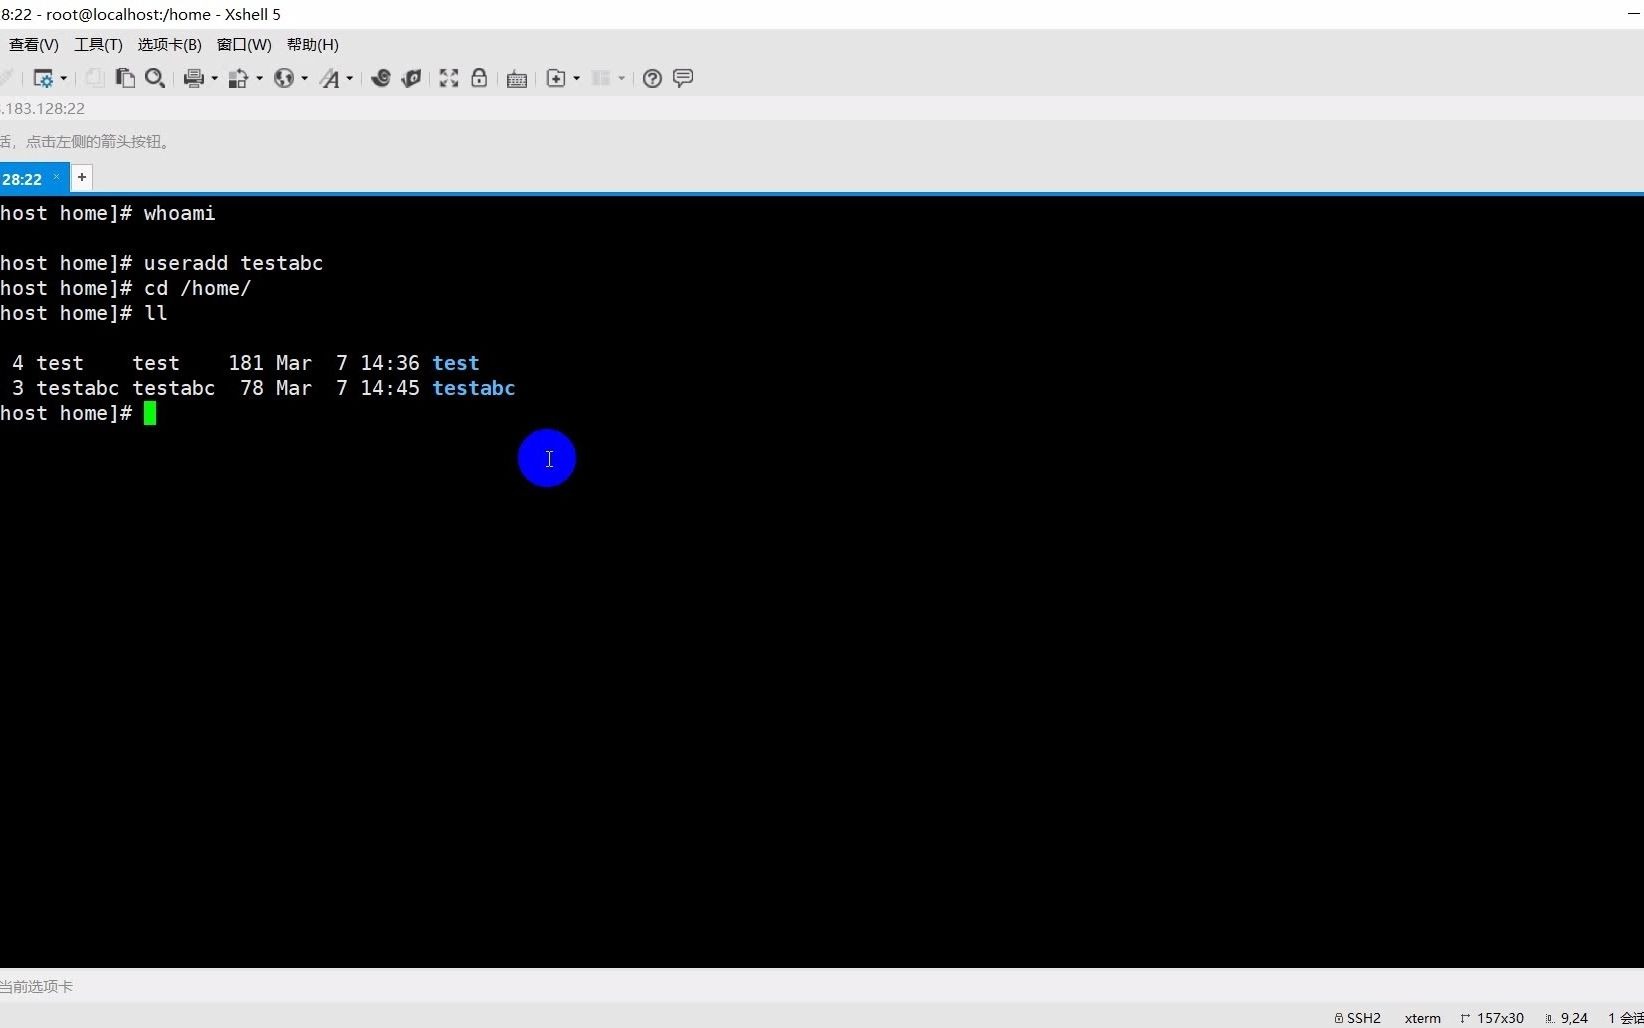Click the 9,24 cursor position indicator

pyautogui.click(x=1566, y=1018)
